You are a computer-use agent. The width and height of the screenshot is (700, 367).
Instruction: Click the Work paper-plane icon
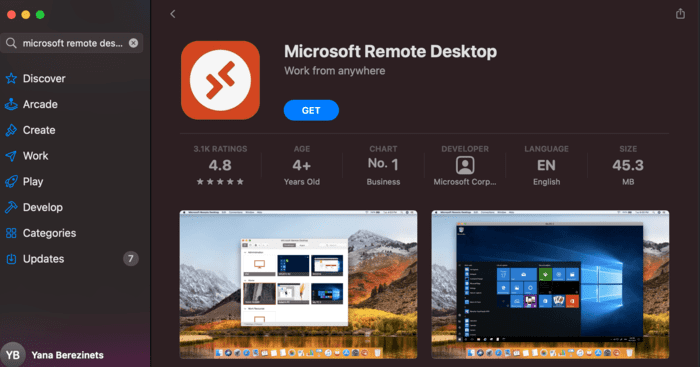[11, 156]
